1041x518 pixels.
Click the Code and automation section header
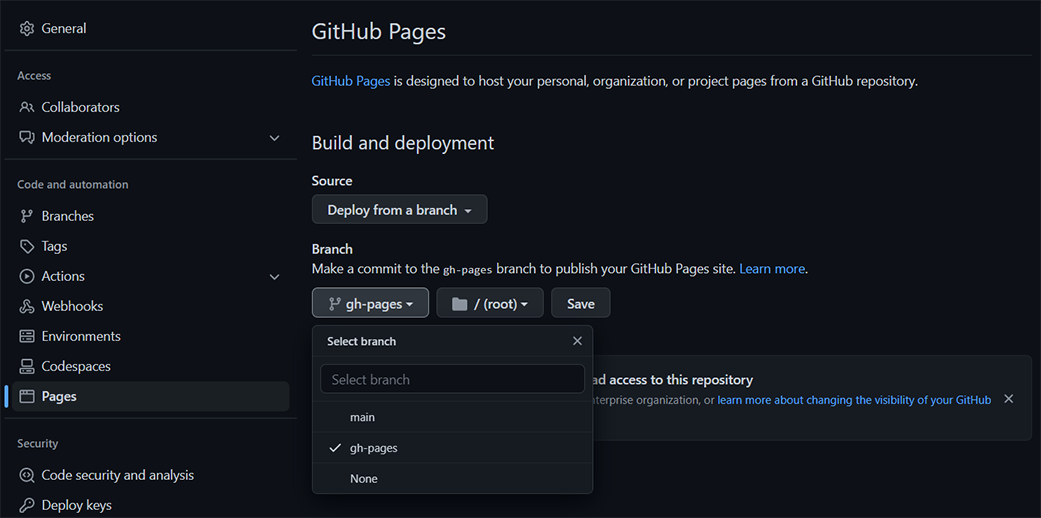tap(73, 185)
